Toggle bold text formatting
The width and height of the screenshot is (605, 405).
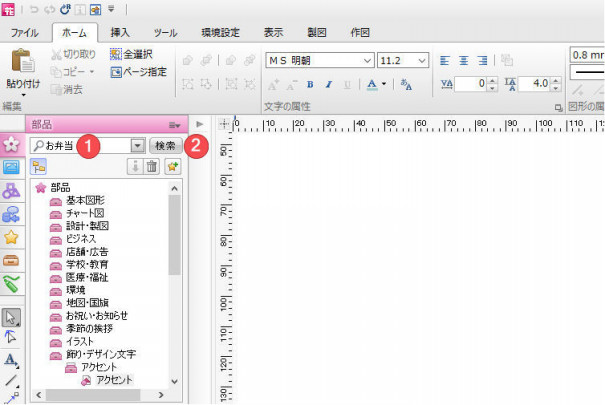pos(311,84)
